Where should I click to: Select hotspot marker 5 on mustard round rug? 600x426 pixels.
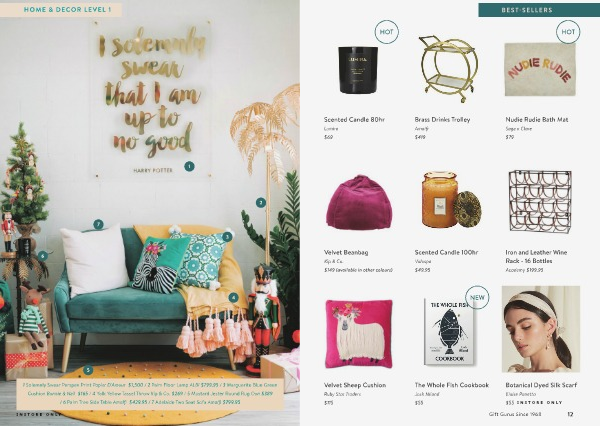pyautogui.click(x=88, y=370)
